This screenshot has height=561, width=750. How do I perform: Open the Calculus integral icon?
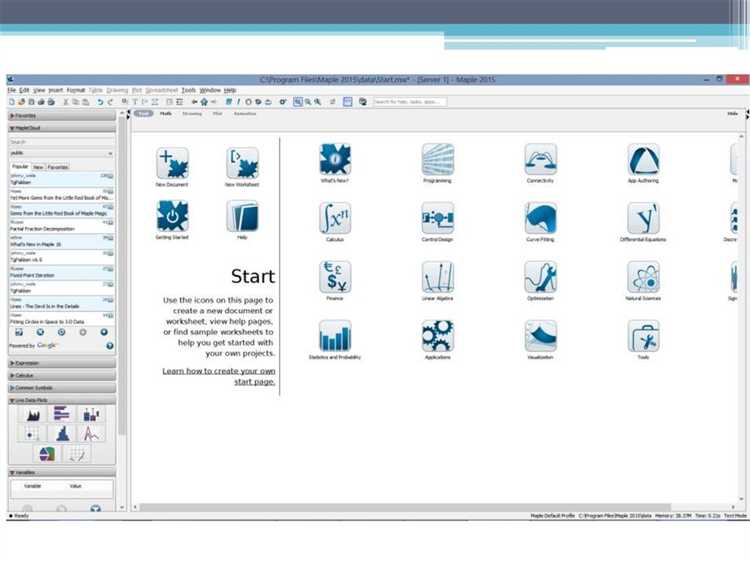pyautogui.click(x=335, y=218)
